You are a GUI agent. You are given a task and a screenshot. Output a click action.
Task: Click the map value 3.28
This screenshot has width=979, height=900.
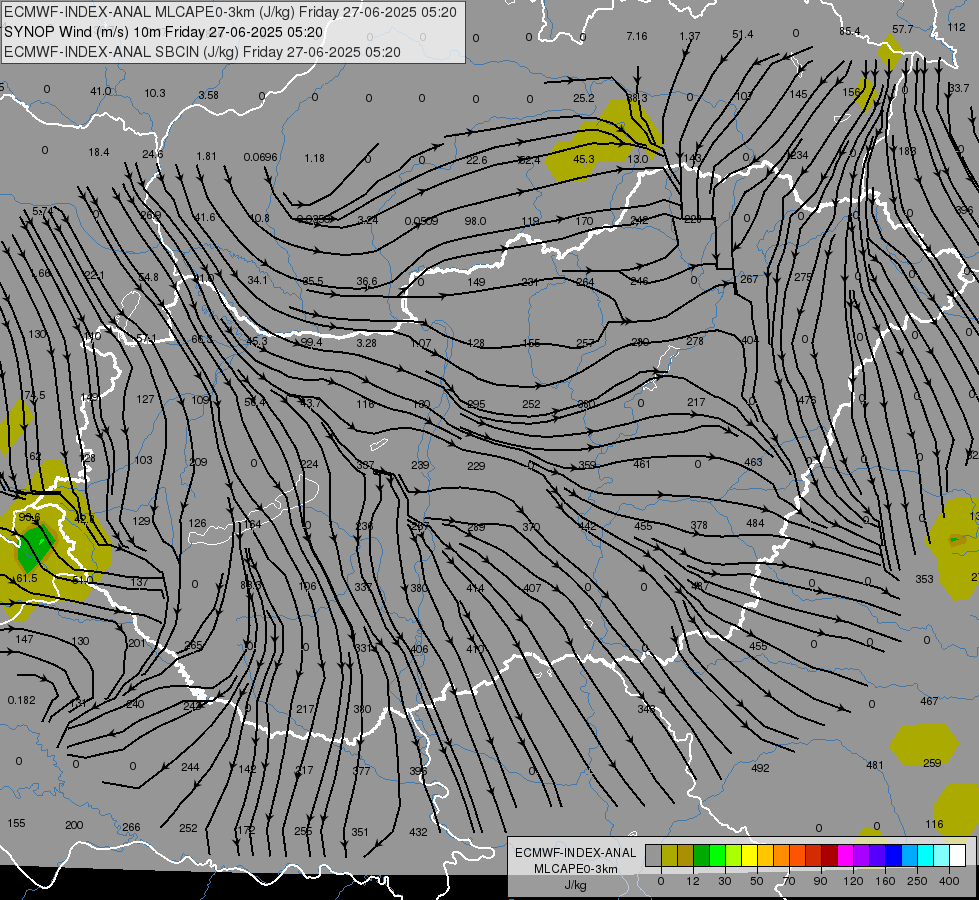click(x=367, y=343)
